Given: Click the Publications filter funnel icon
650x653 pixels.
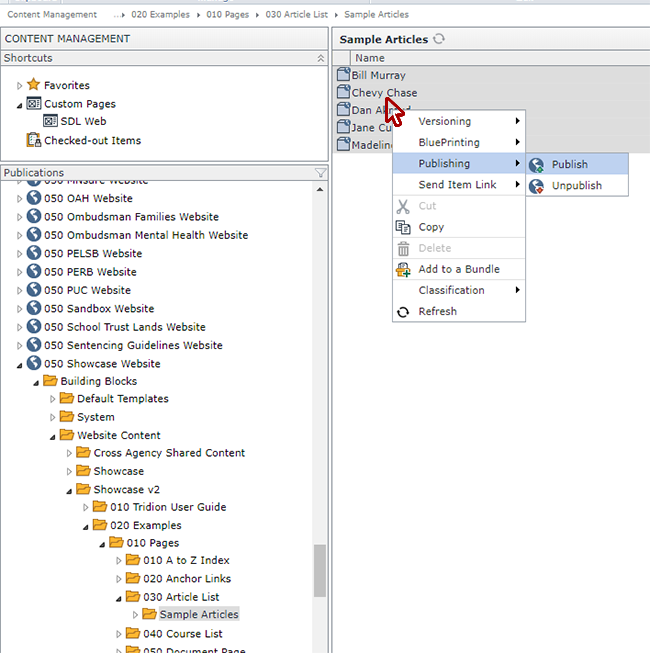Looking at the screenshot, I should click(x=320, y=173).
